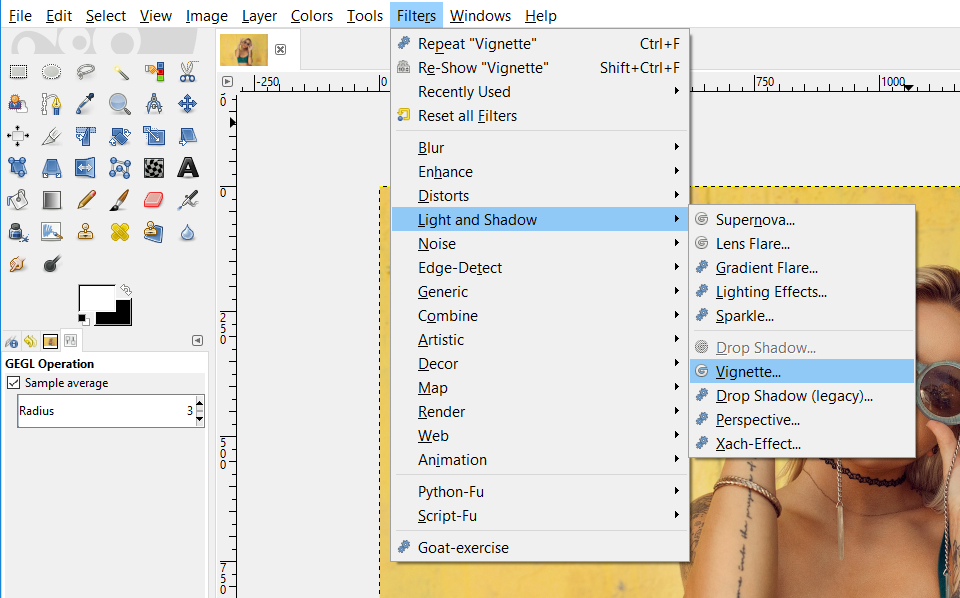Select the Text tool

(x=187, y=168)
